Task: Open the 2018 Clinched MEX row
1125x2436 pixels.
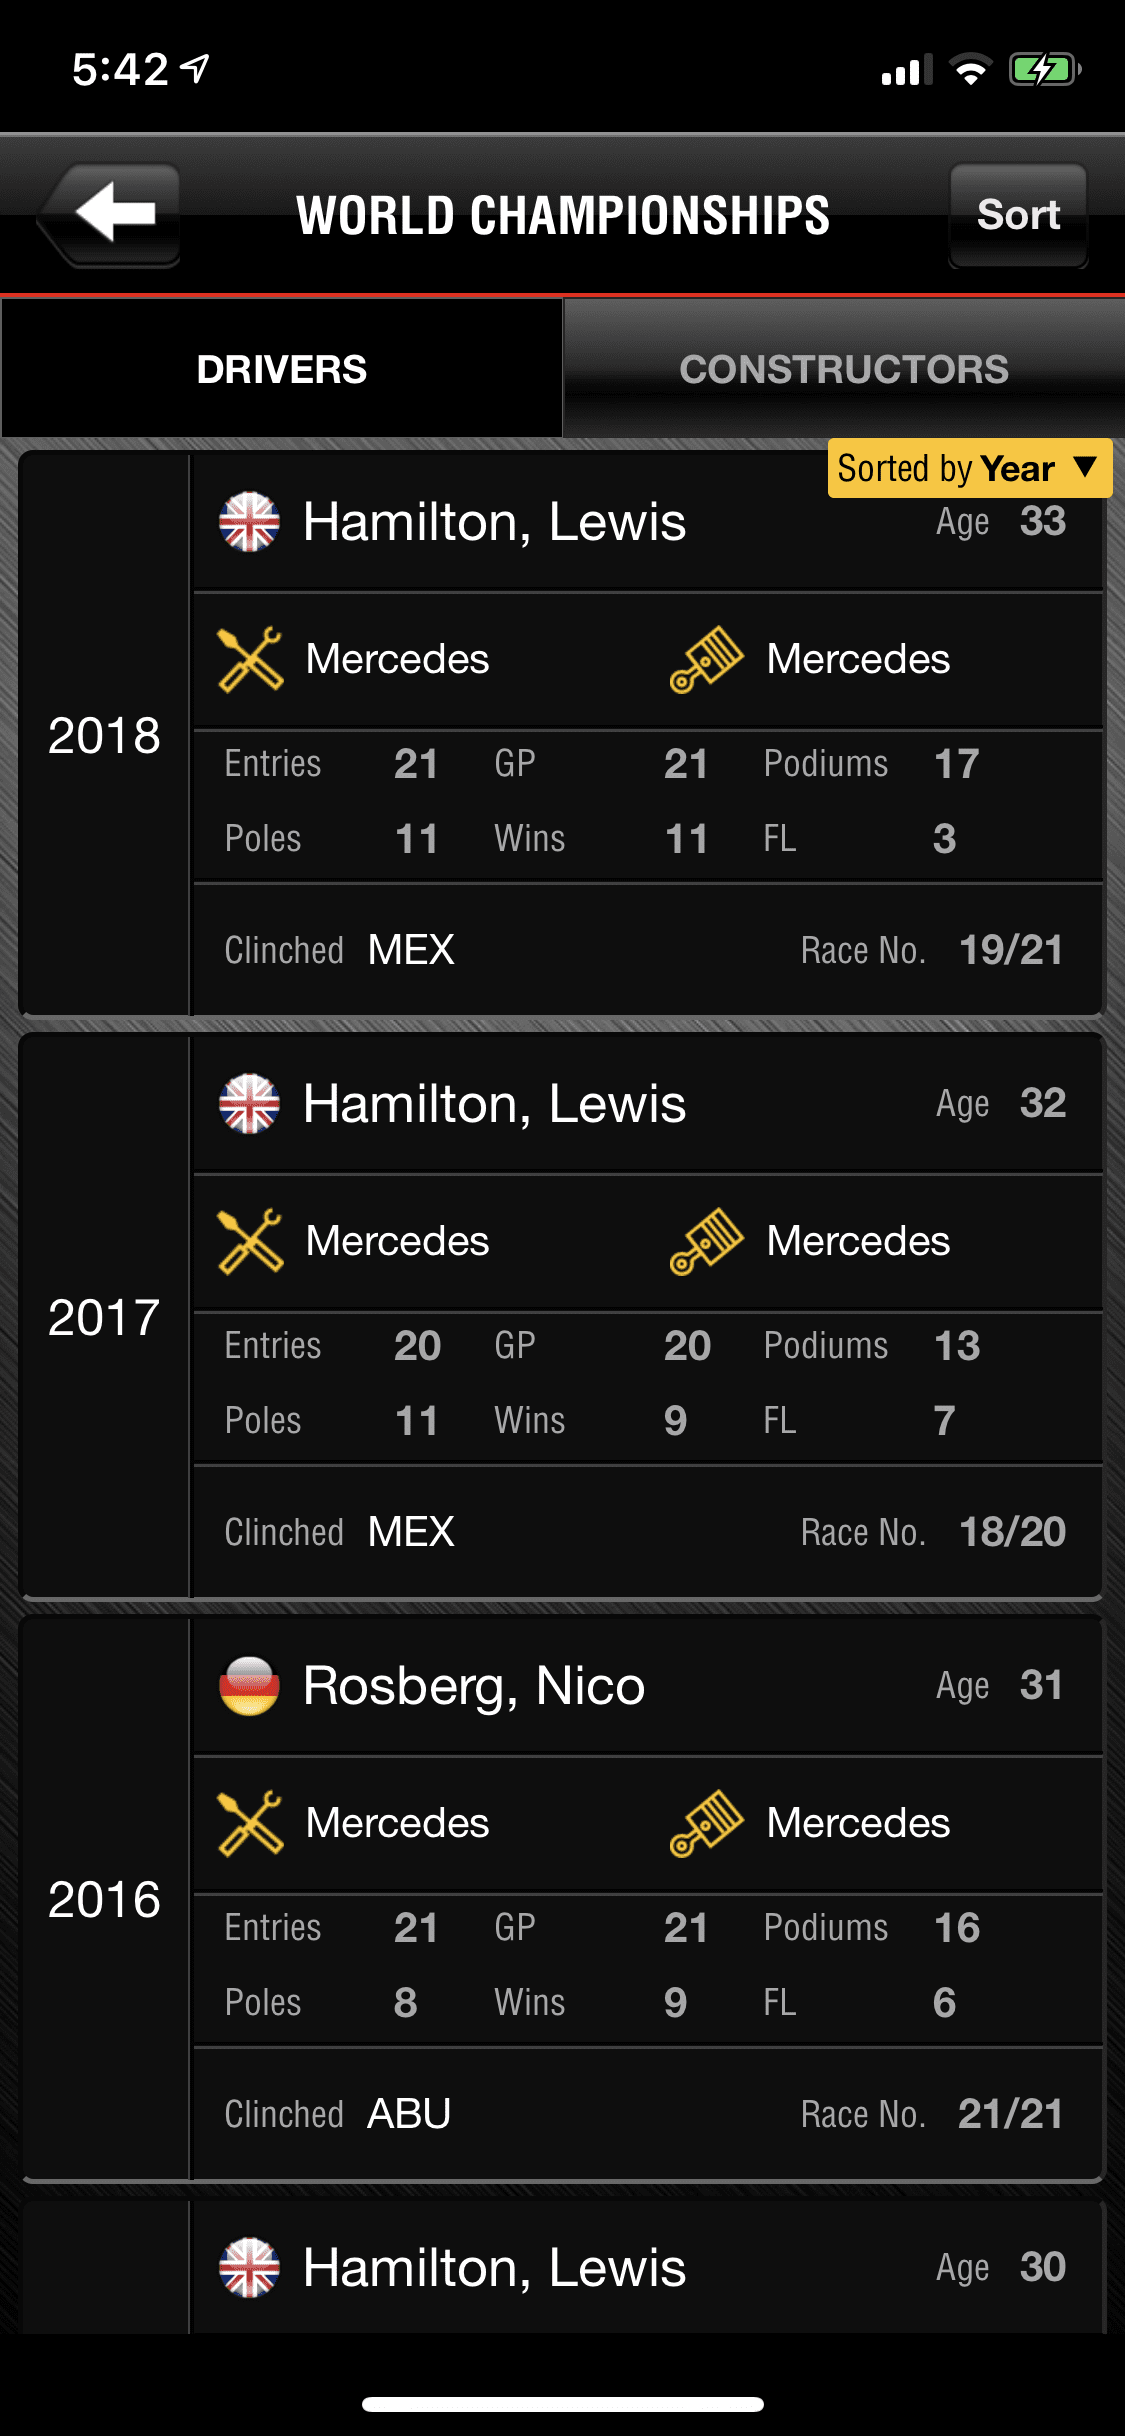Action: coord(648,950)
